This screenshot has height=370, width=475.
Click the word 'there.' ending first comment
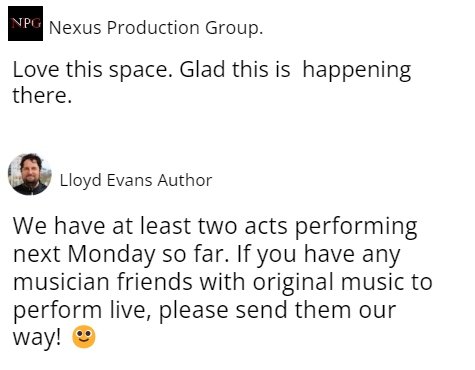click(x=42, y=95)
